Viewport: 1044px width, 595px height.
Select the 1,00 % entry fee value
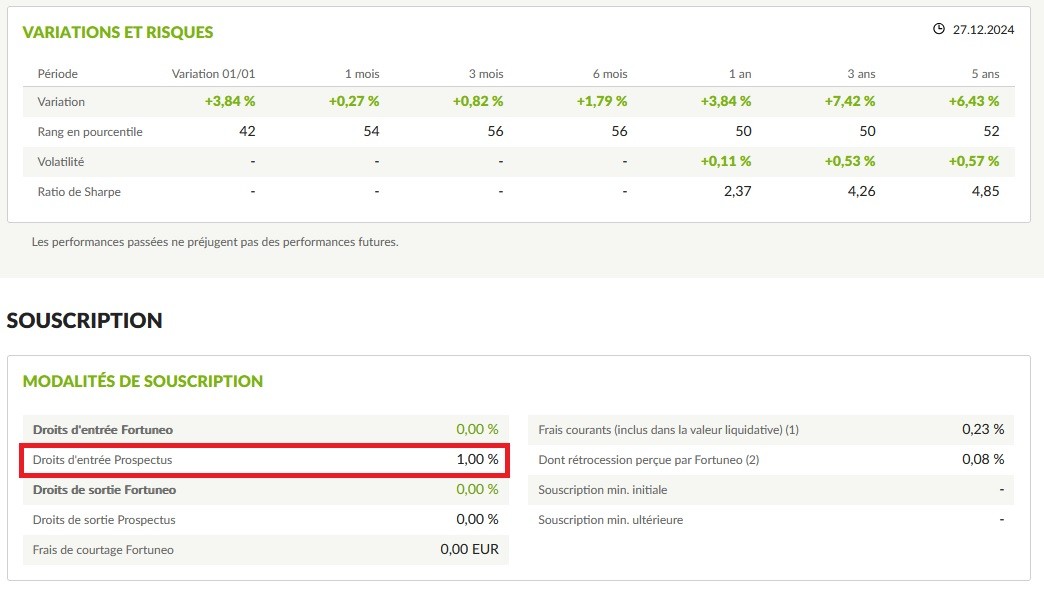pyautogui.click(x=477, y=460)
